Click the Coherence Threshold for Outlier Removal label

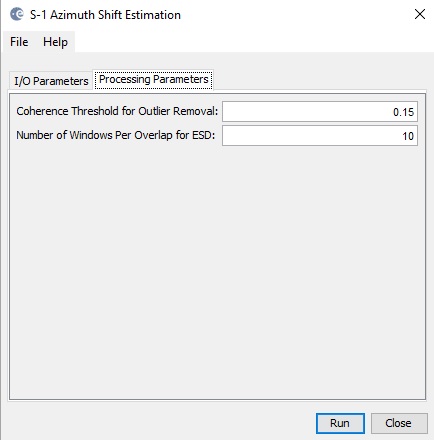117,111
